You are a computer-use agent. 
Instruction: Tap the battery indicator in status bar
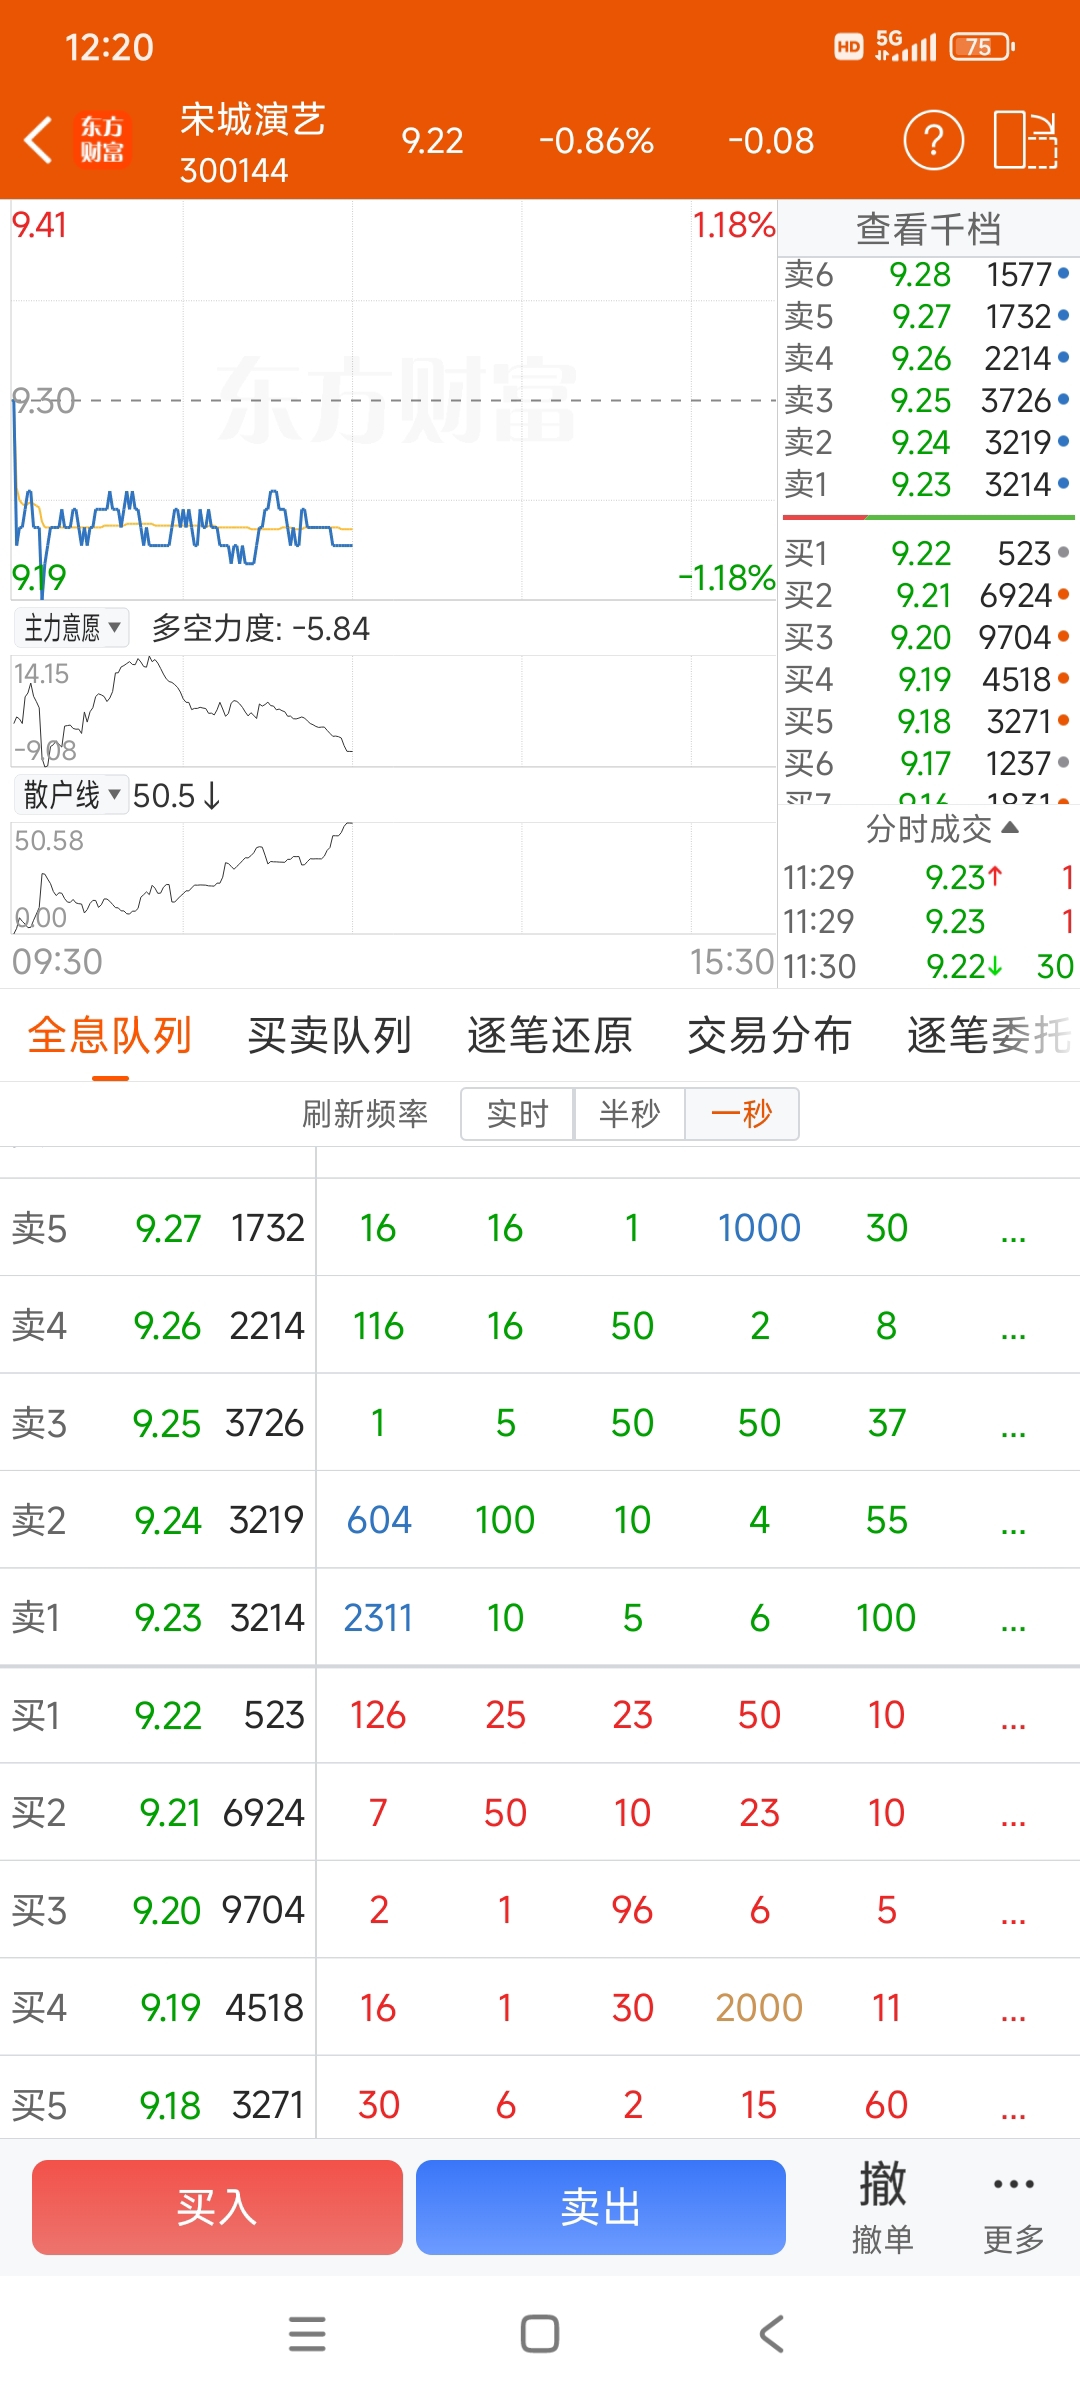click(x=982, y=47)
